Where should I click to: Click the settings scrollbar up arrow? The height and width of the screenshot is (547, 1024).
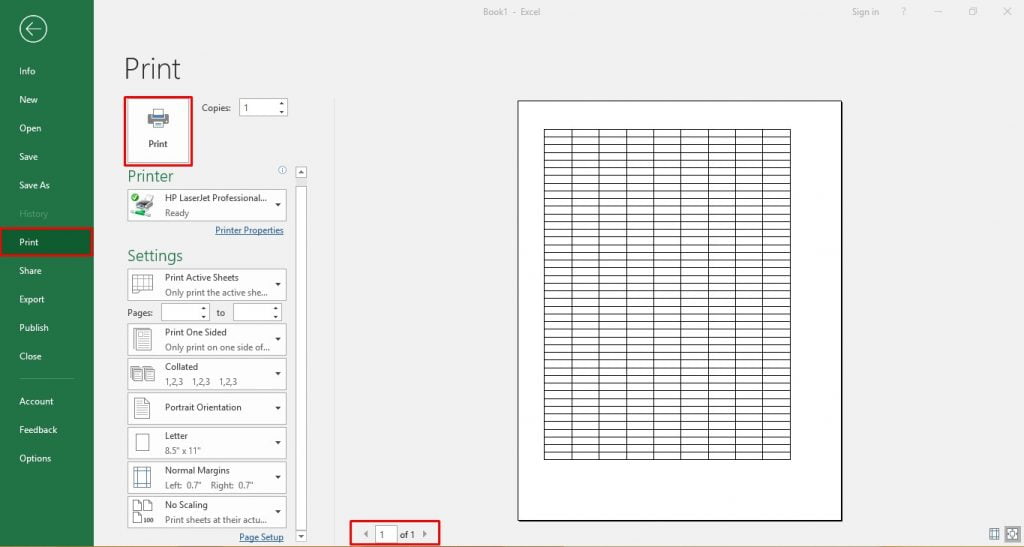(x=301, y=172)
